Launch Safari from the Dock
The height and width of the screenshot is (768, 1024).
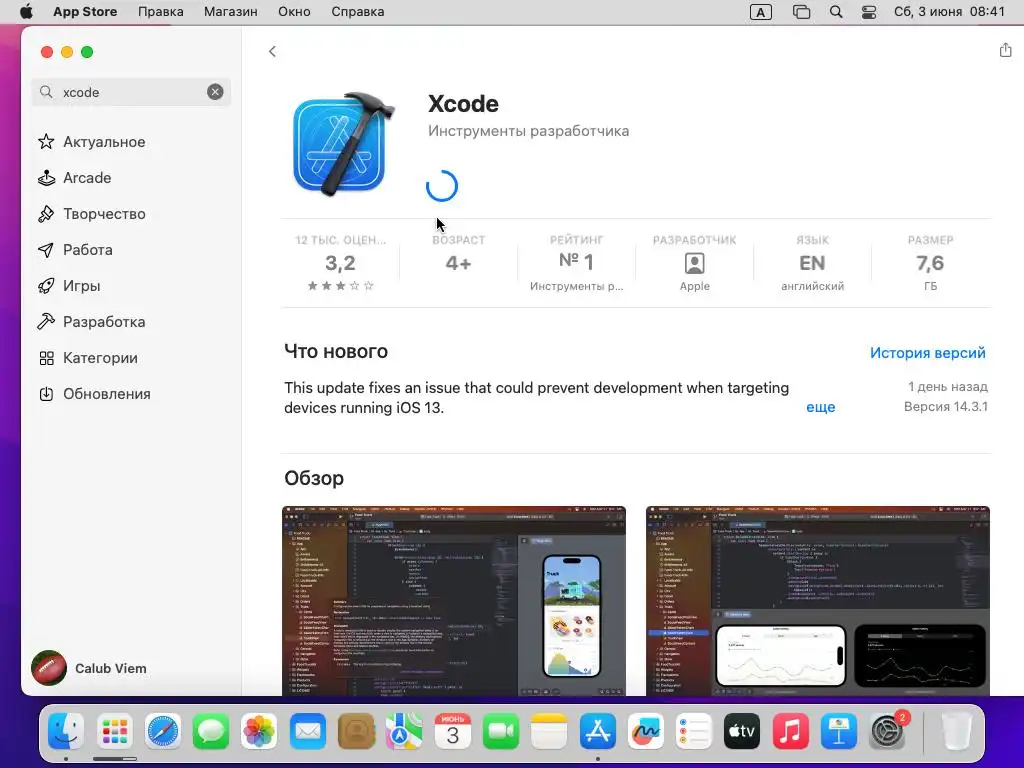point(163,731)
